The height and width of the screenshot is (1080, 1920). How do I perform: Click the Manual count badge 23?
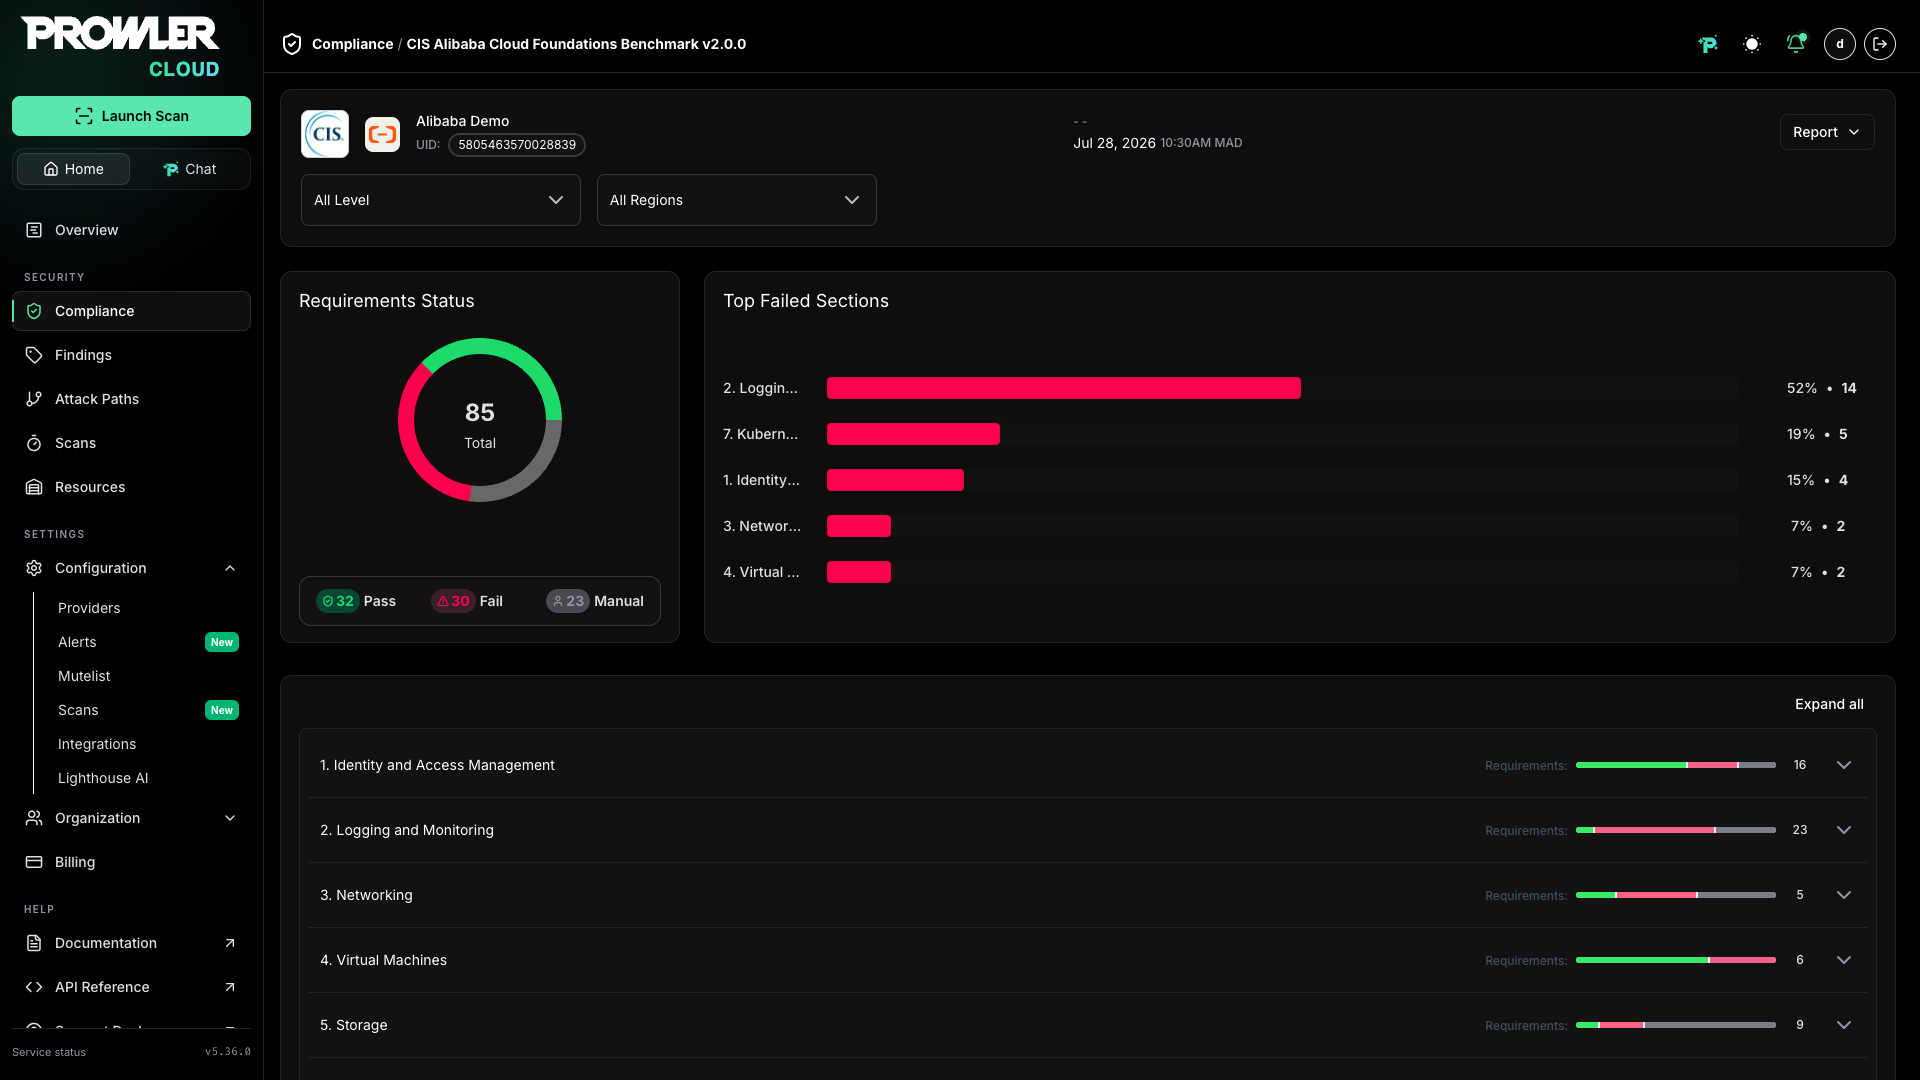[x=568, y=601]
